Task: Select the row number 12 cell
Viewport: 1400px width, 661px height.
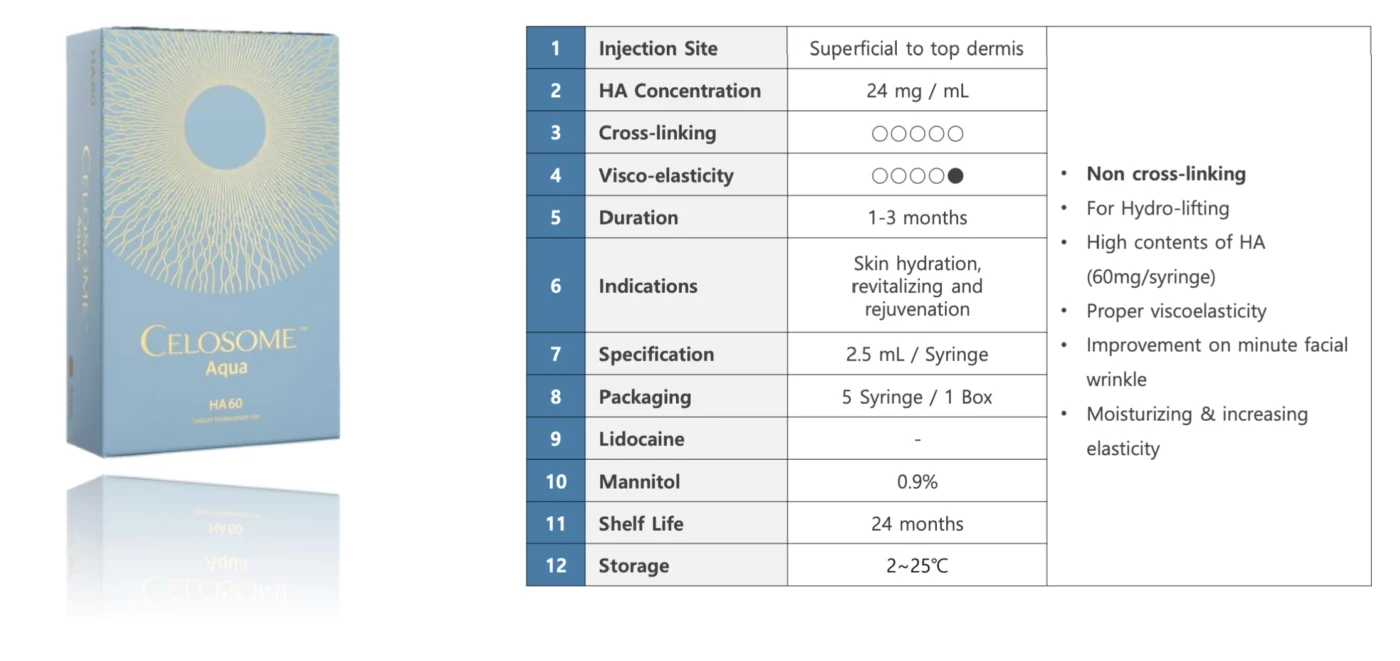Action: tap(556, 566)
